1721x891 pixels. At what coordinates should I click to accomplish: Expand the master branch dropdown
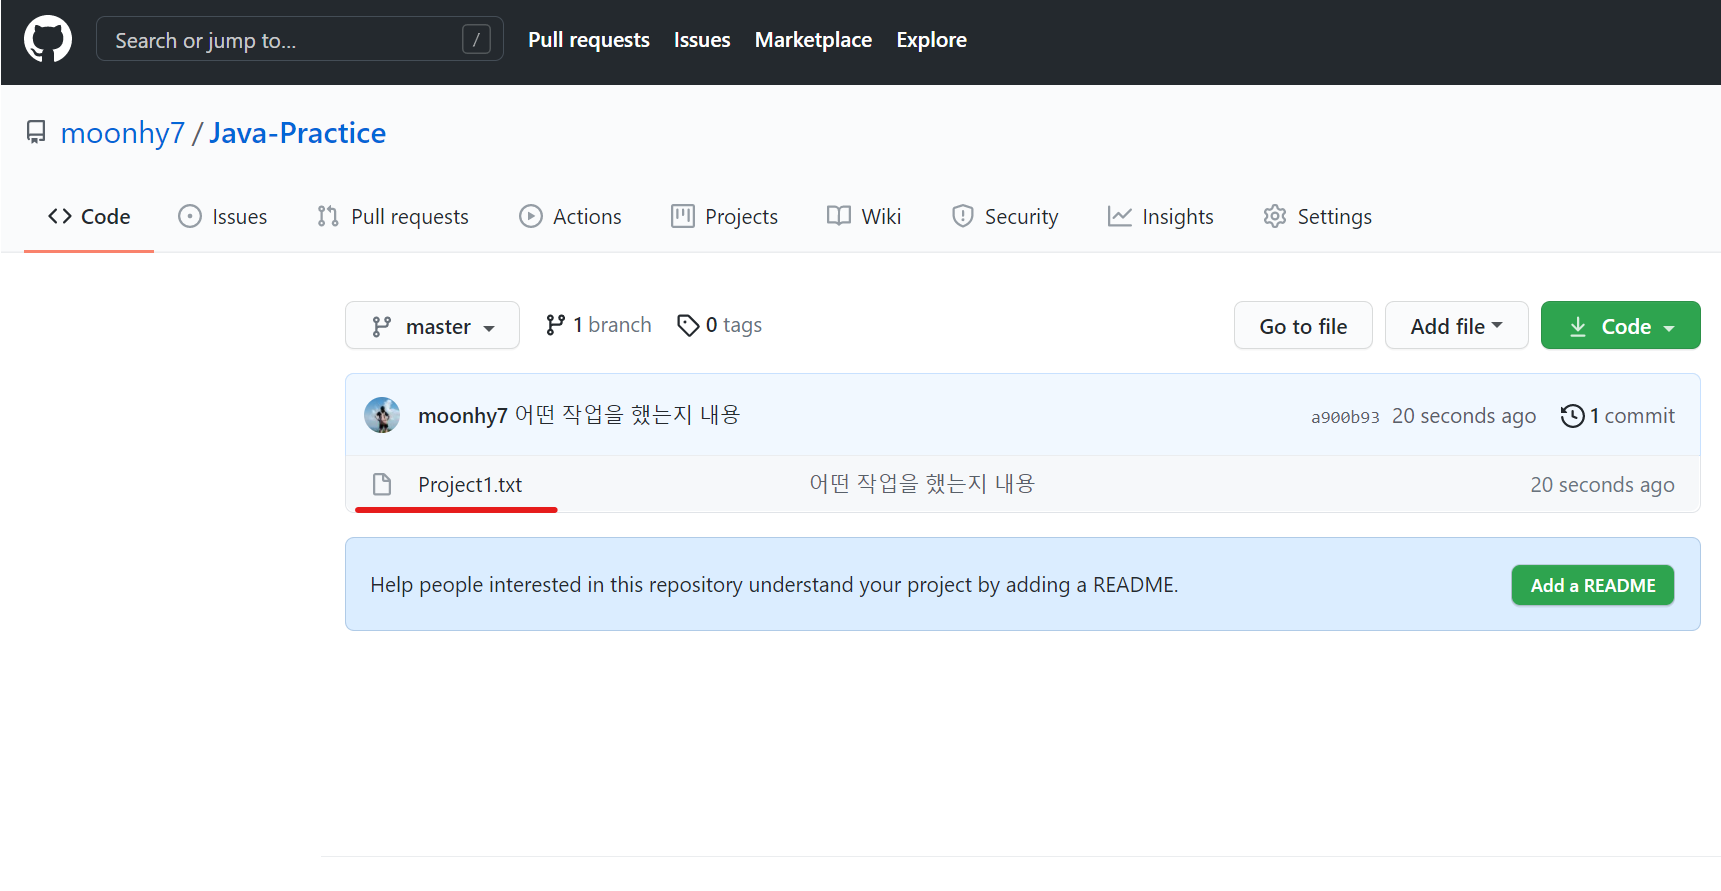coord(432,326)
